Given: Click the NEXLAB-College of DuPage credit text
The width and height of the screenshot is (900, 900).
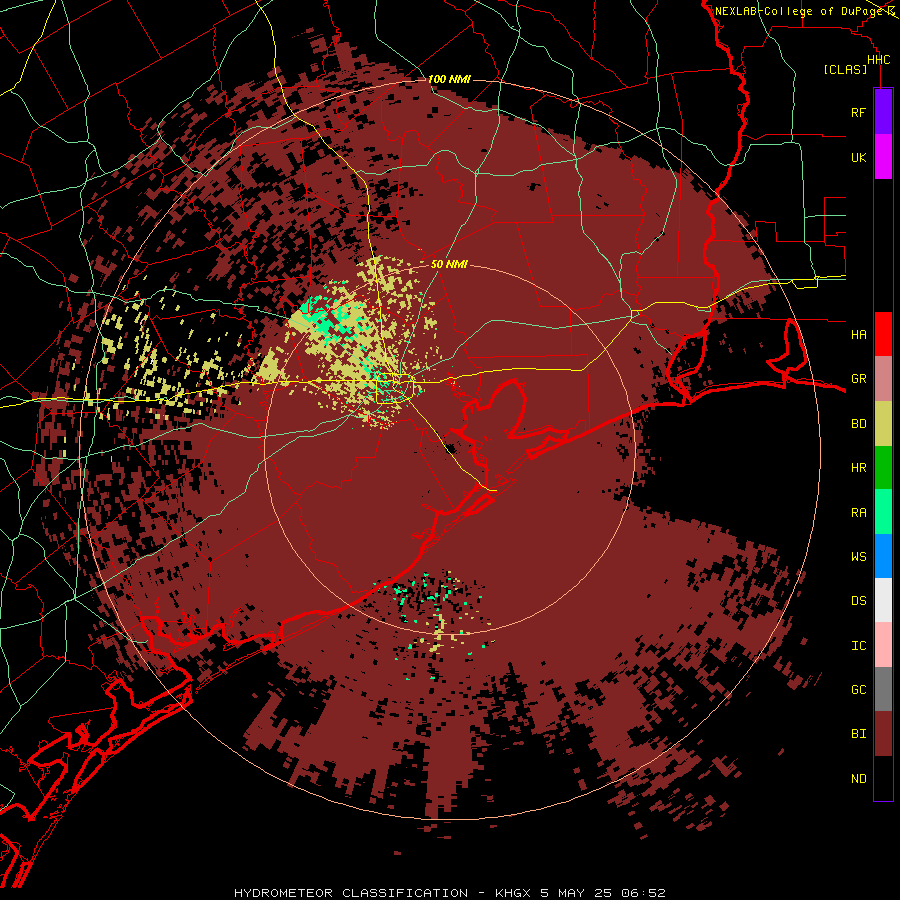Looking at the screenshot, I should 798,11.
